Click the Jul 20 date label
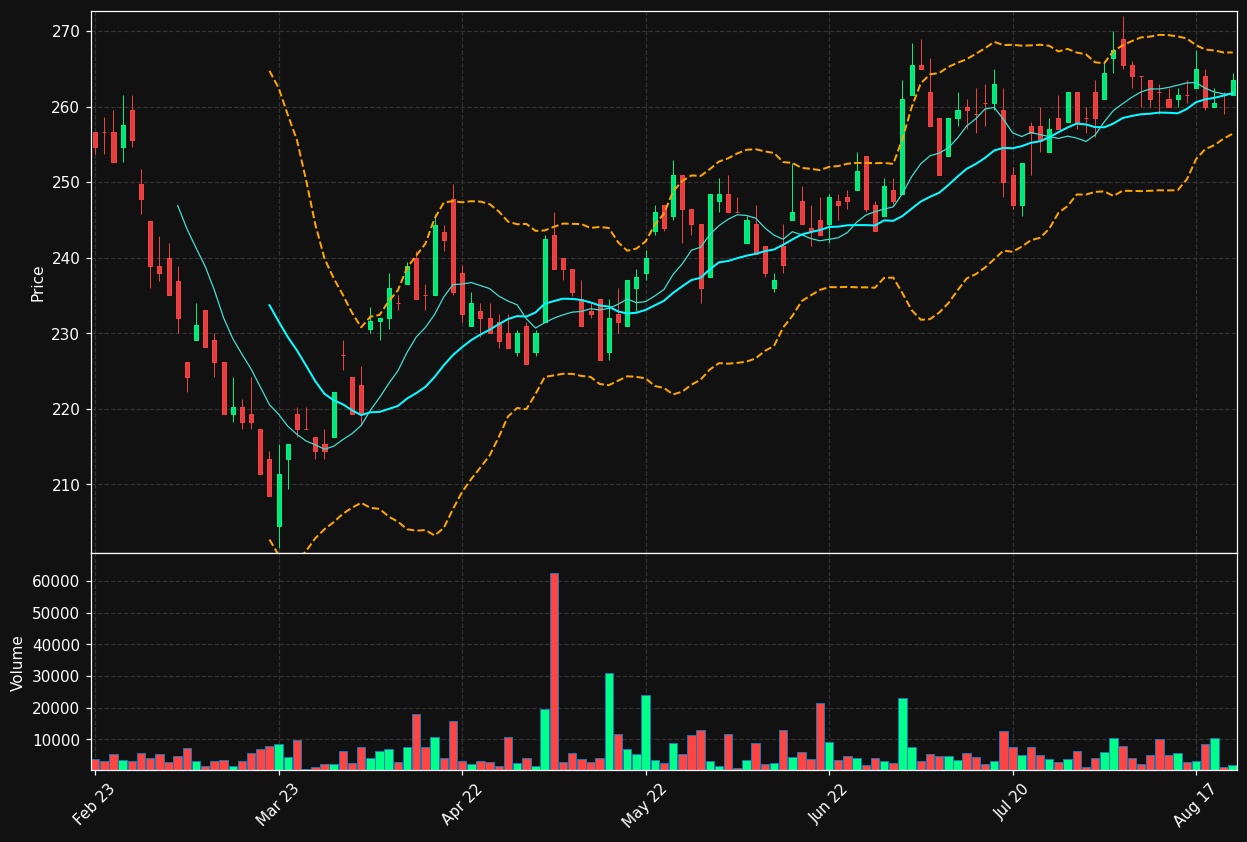Screen dimensions: 1247x842 tap(1012, 804)
